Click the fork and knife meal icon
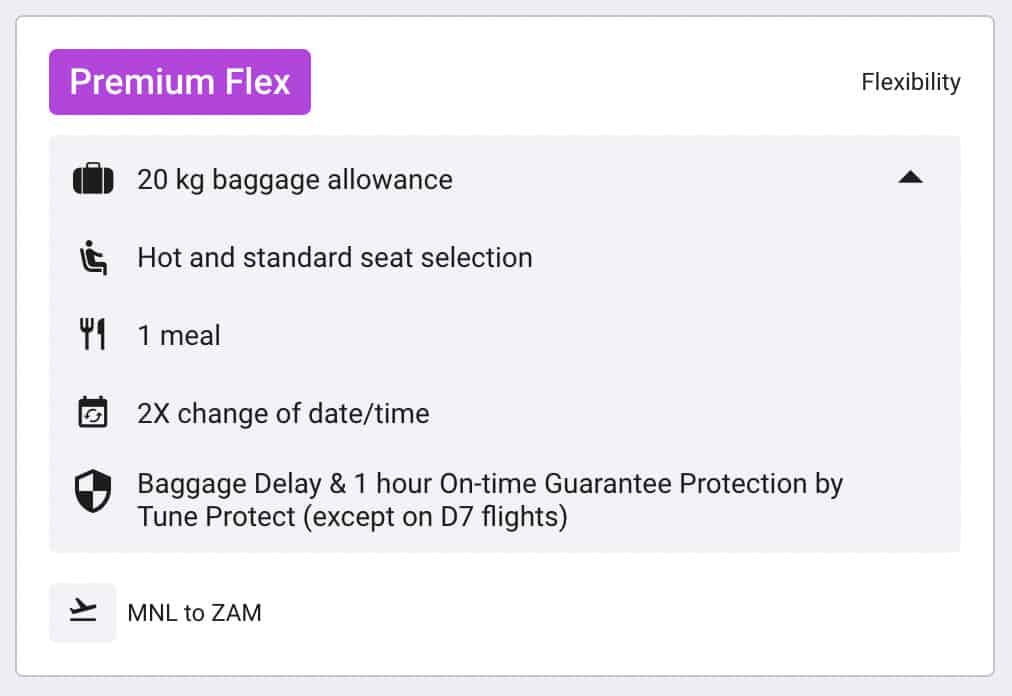The width and height of the screenshot is (1012, 696). (x=93, y=335)
